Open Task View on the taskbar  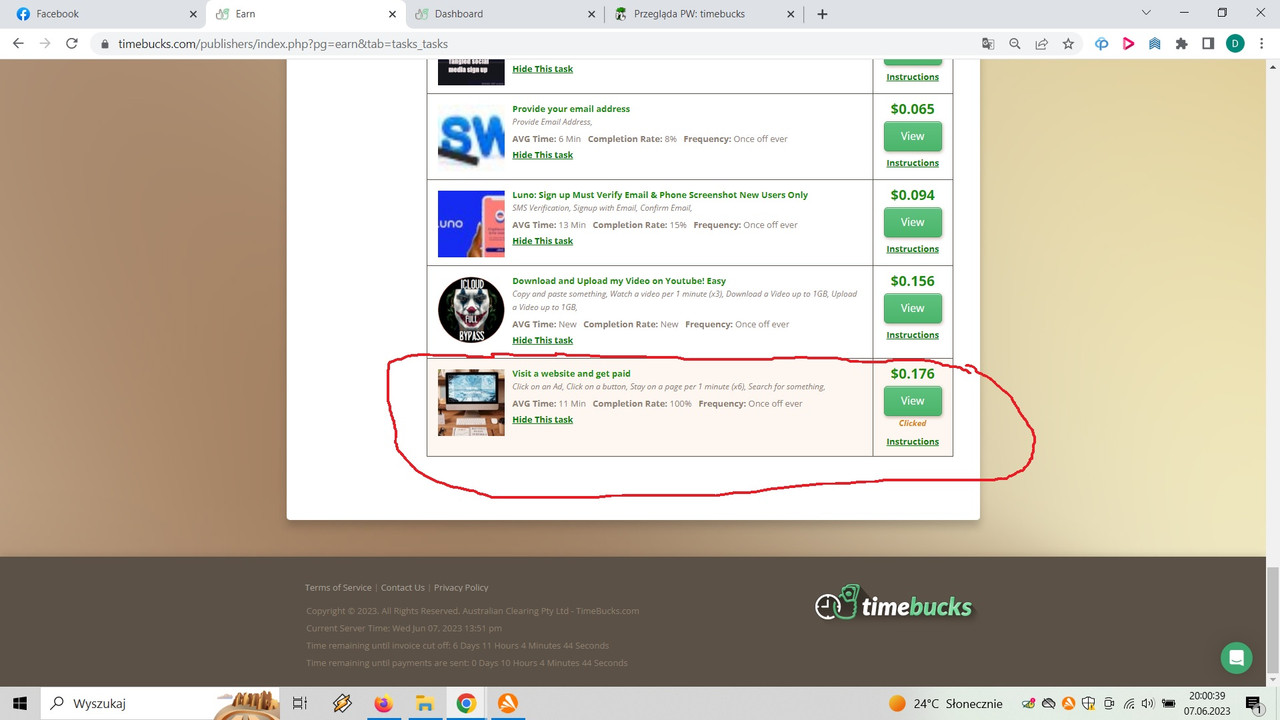pyautogui.click(x=299, y=703)
